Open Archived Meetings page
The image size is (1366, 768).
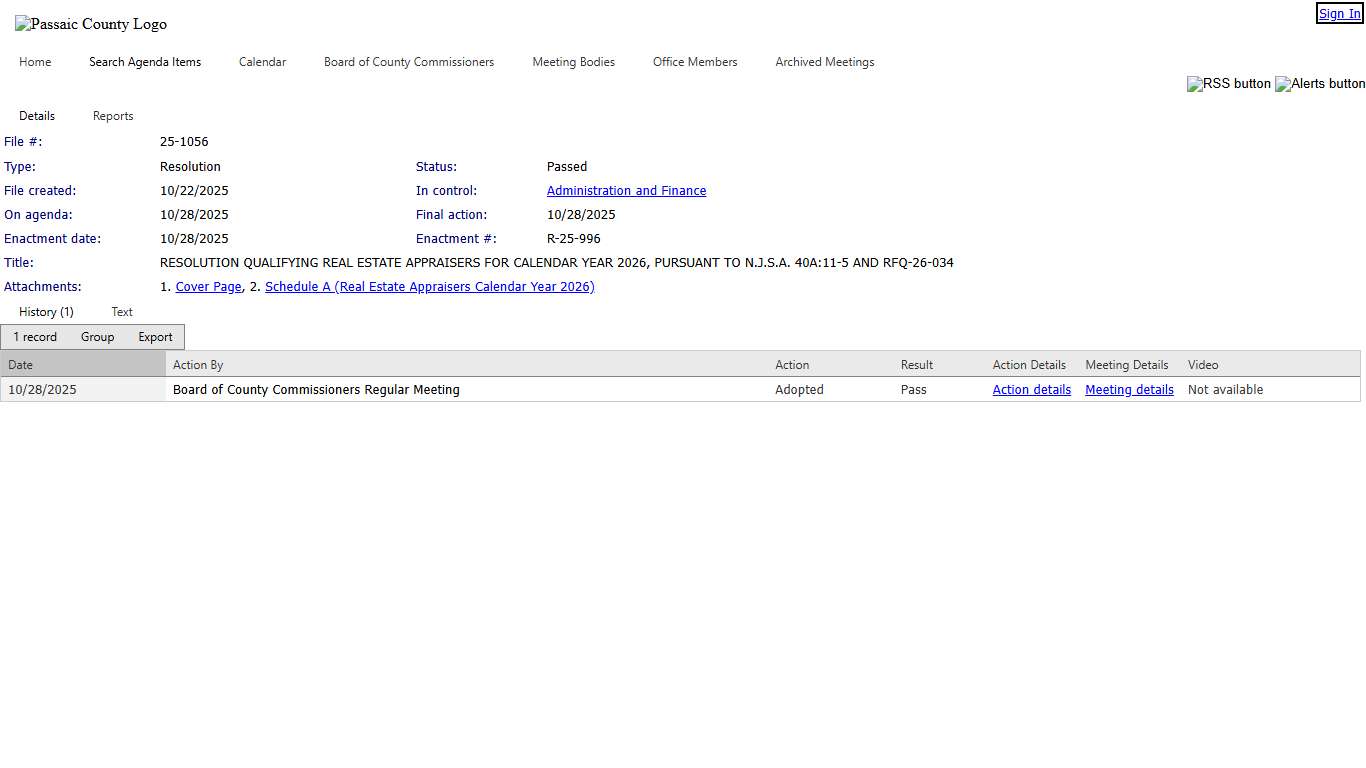[824, 62]
